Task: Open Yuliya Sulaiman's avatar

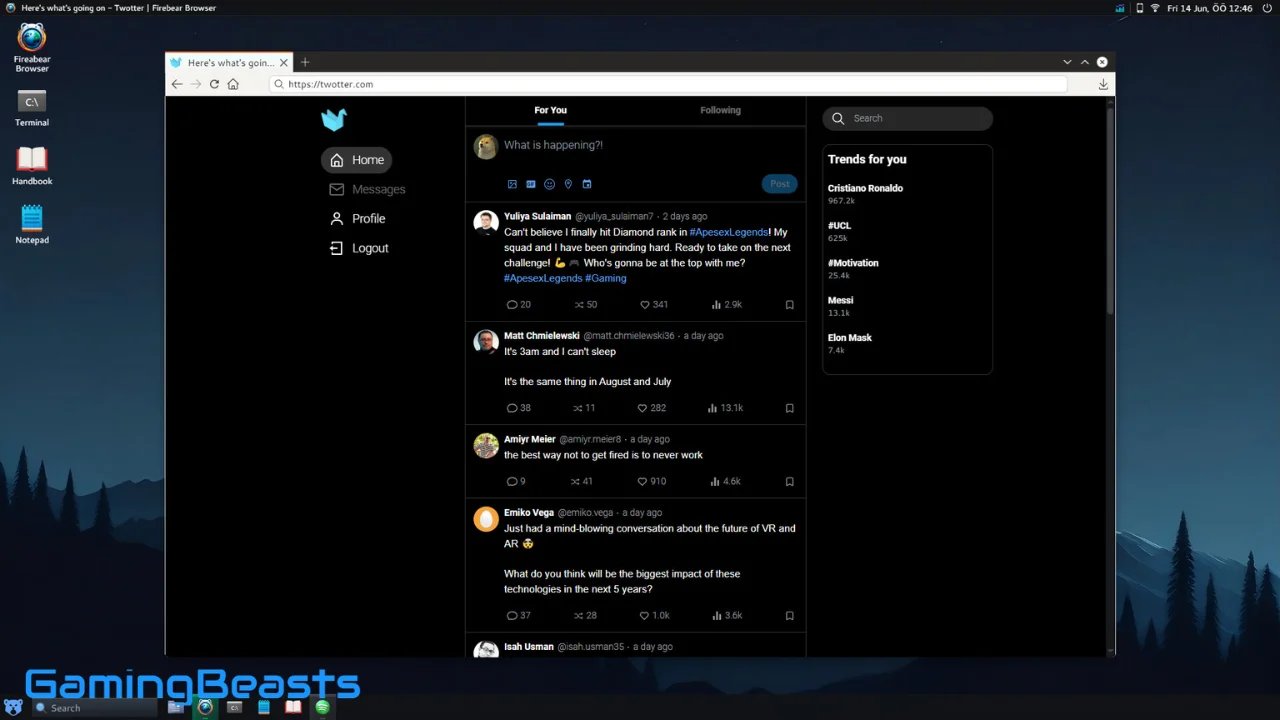Action: point(486,223)
